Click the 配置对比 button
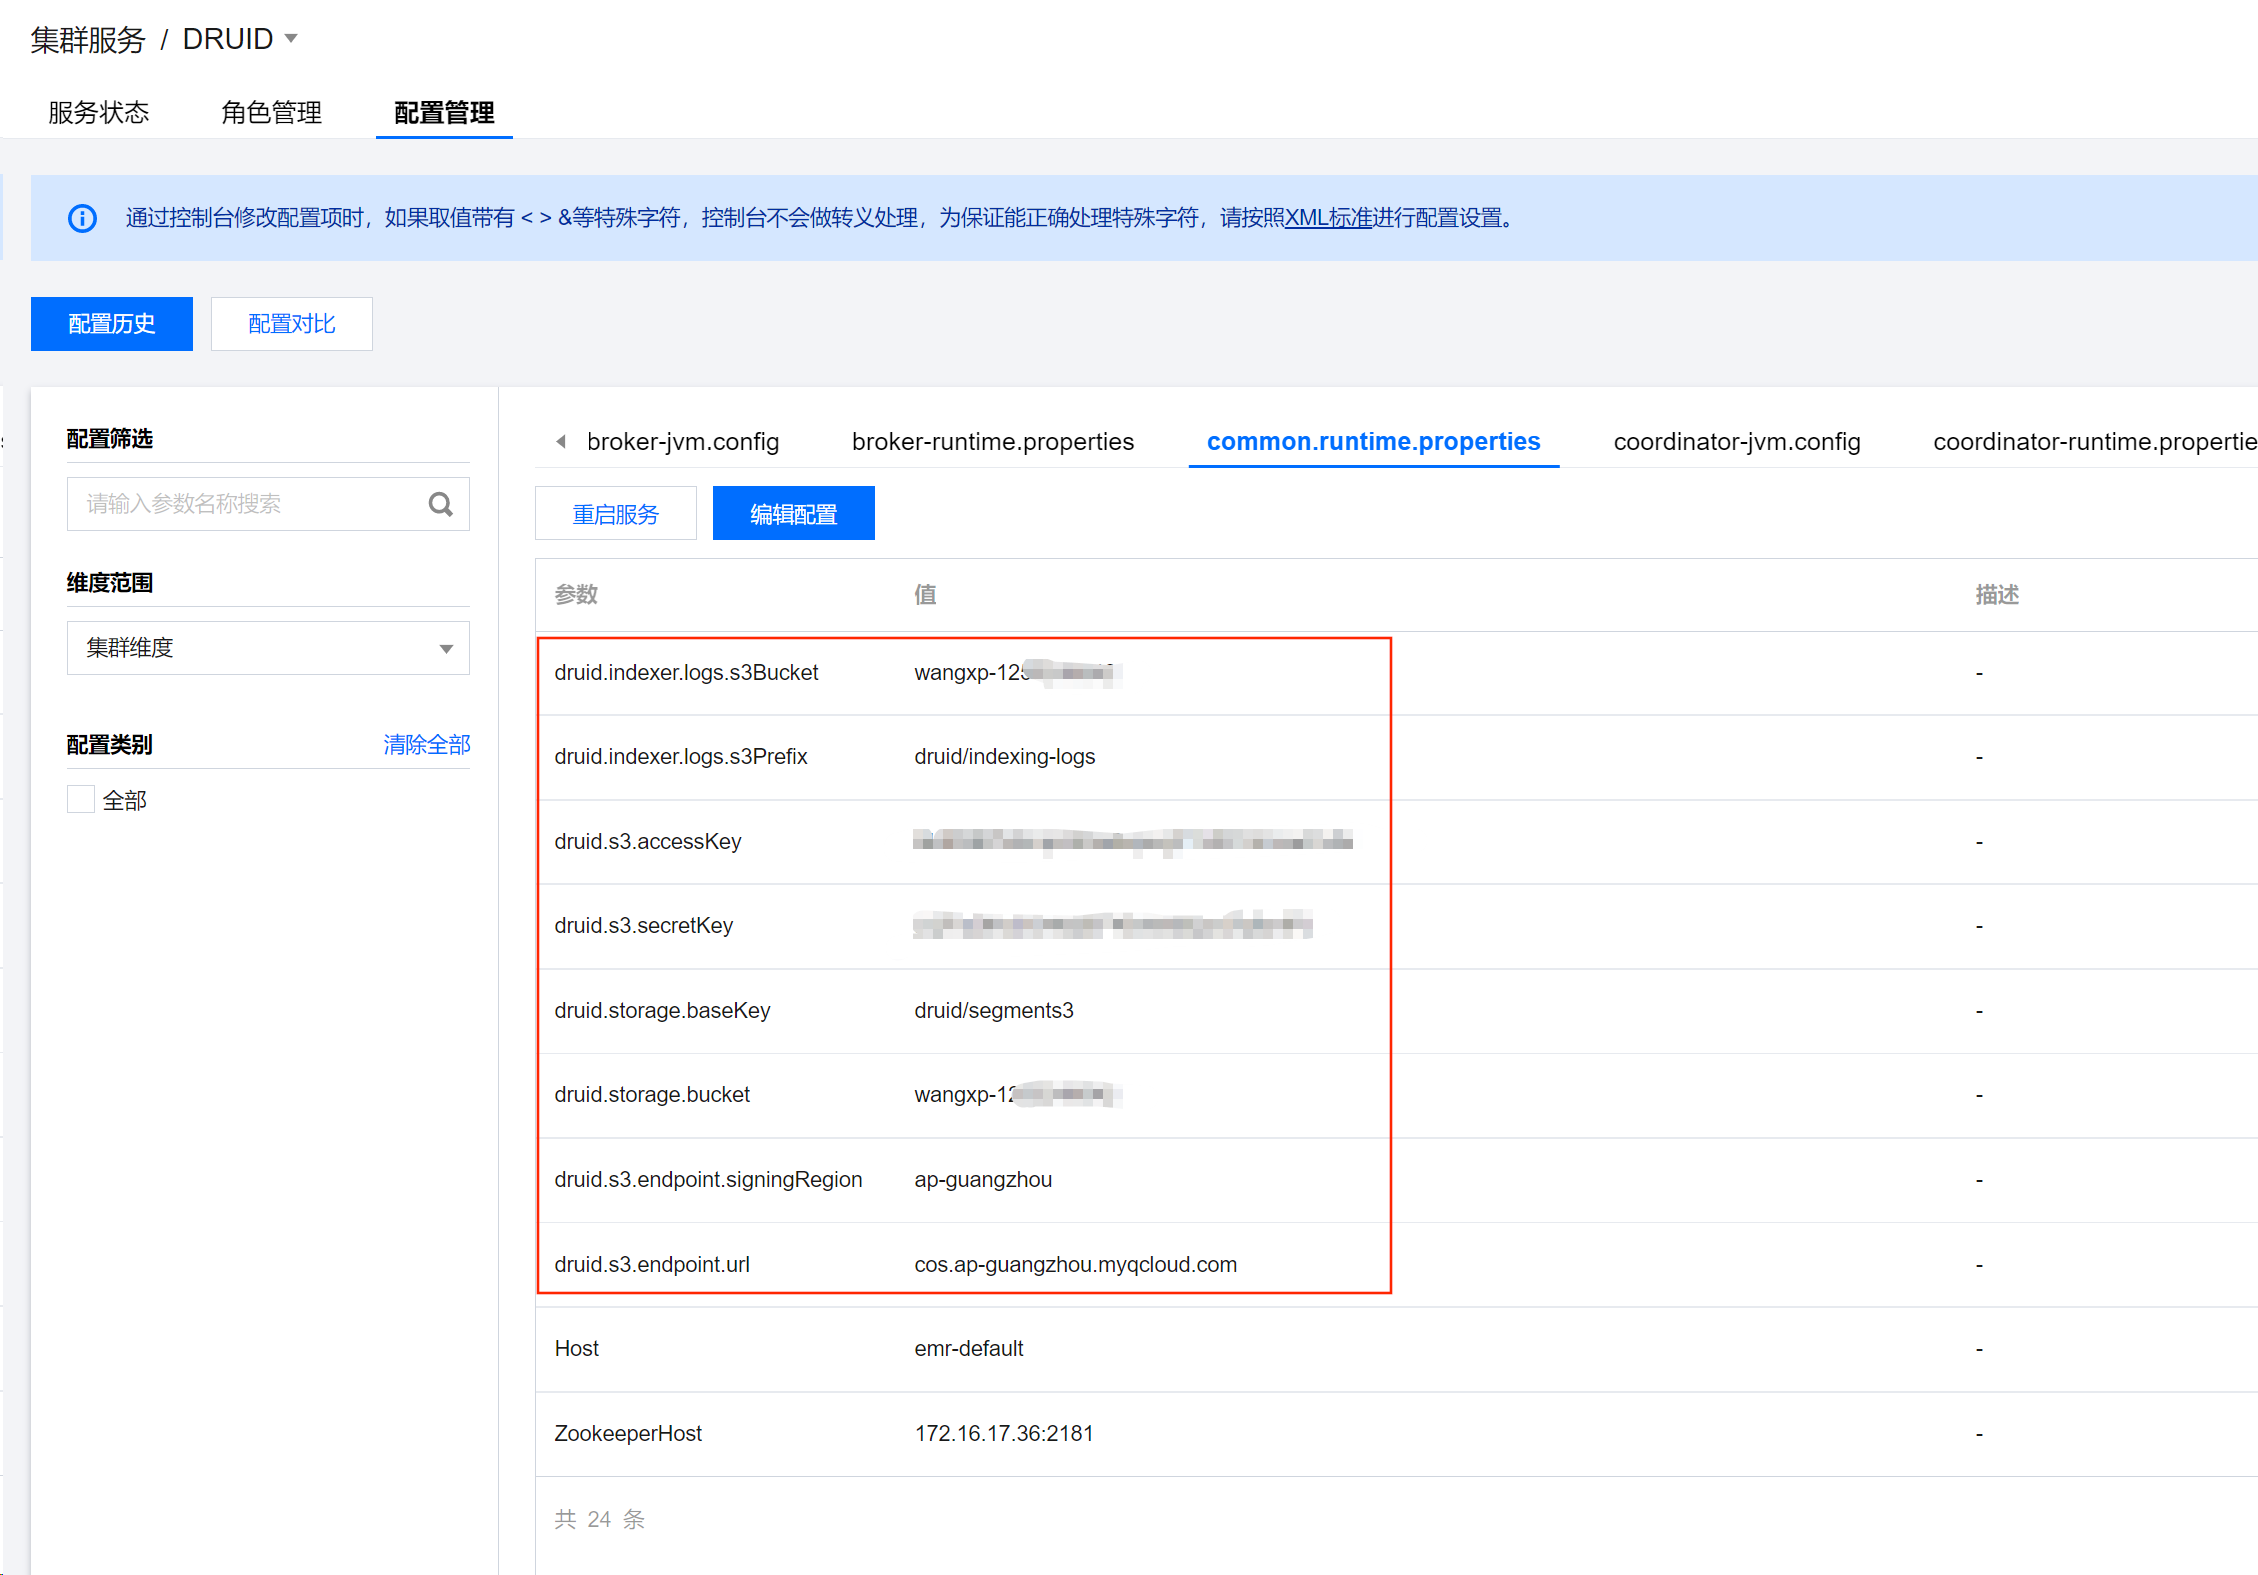The width and height of the screenshot is (2258, 1575). point(291,323)
